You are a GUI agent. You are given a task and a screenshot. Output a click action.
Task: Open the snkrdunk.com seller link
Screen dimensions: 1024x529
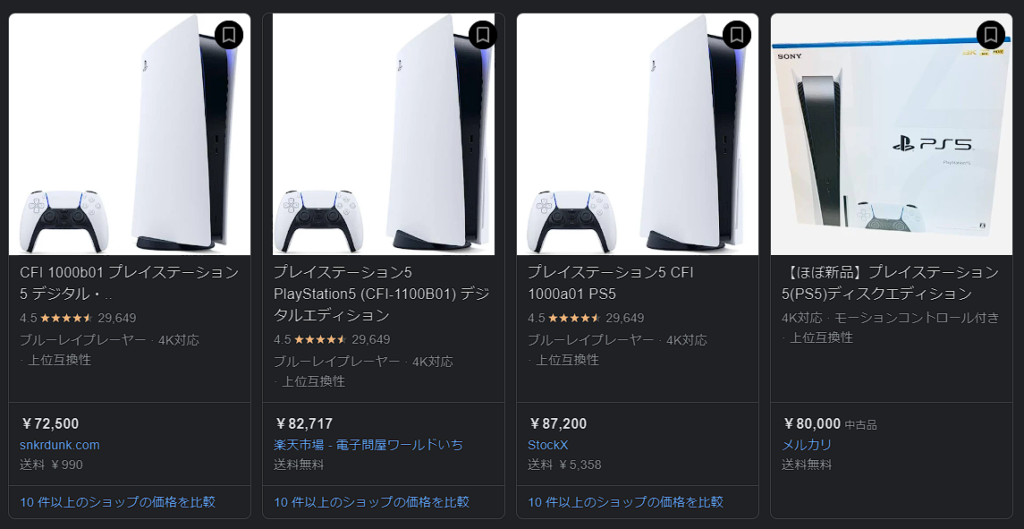(x=60, y=445)
